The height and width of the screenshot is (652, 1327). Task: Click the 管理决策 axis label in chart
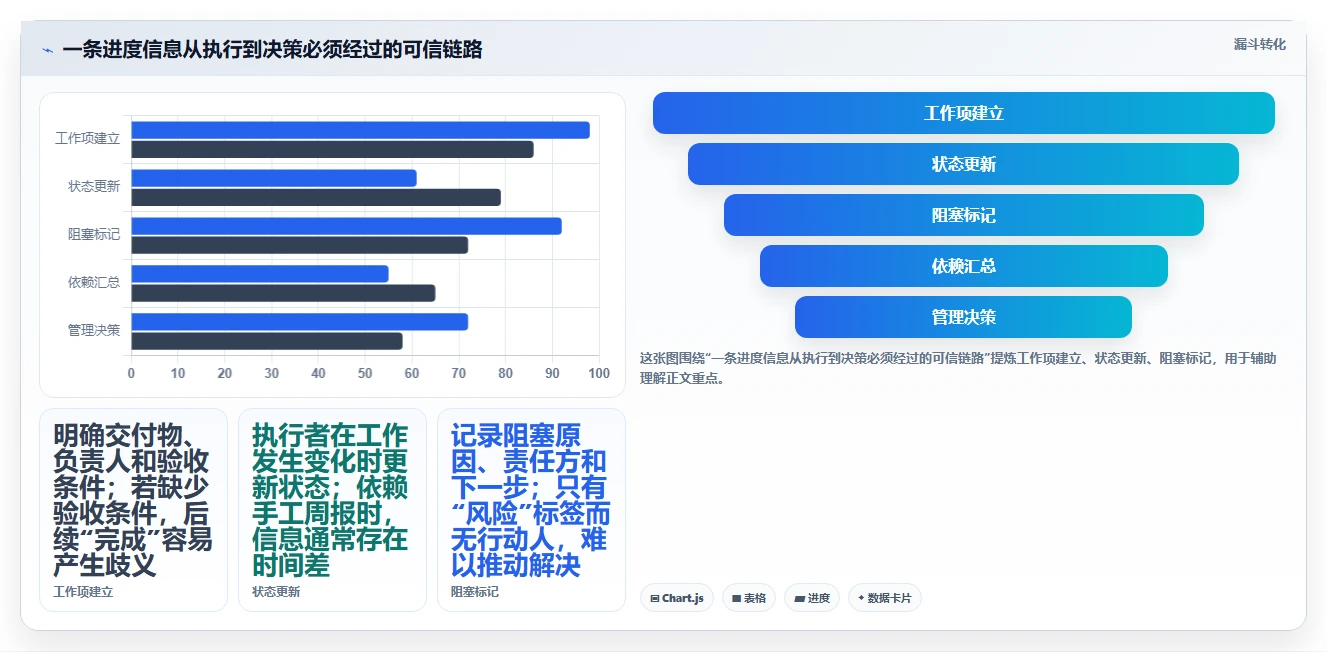point(94,331)
